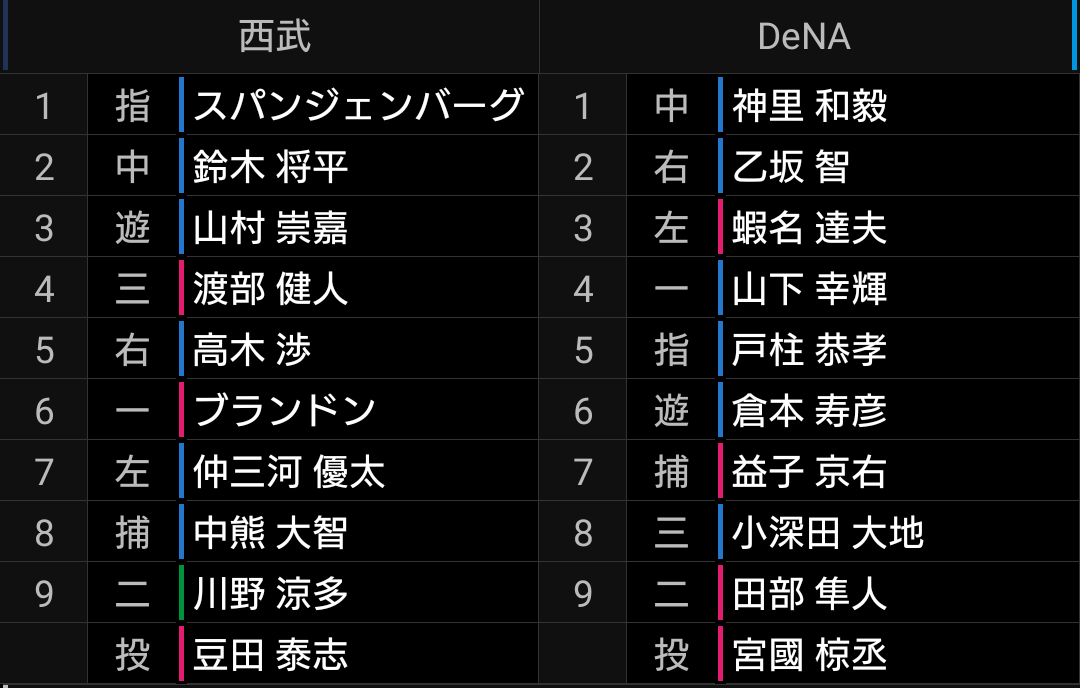Image resolution: width=1080 pixels, height=688 pixels.
Task: Select the 西武 team header tab
Action: pos(274,37)
